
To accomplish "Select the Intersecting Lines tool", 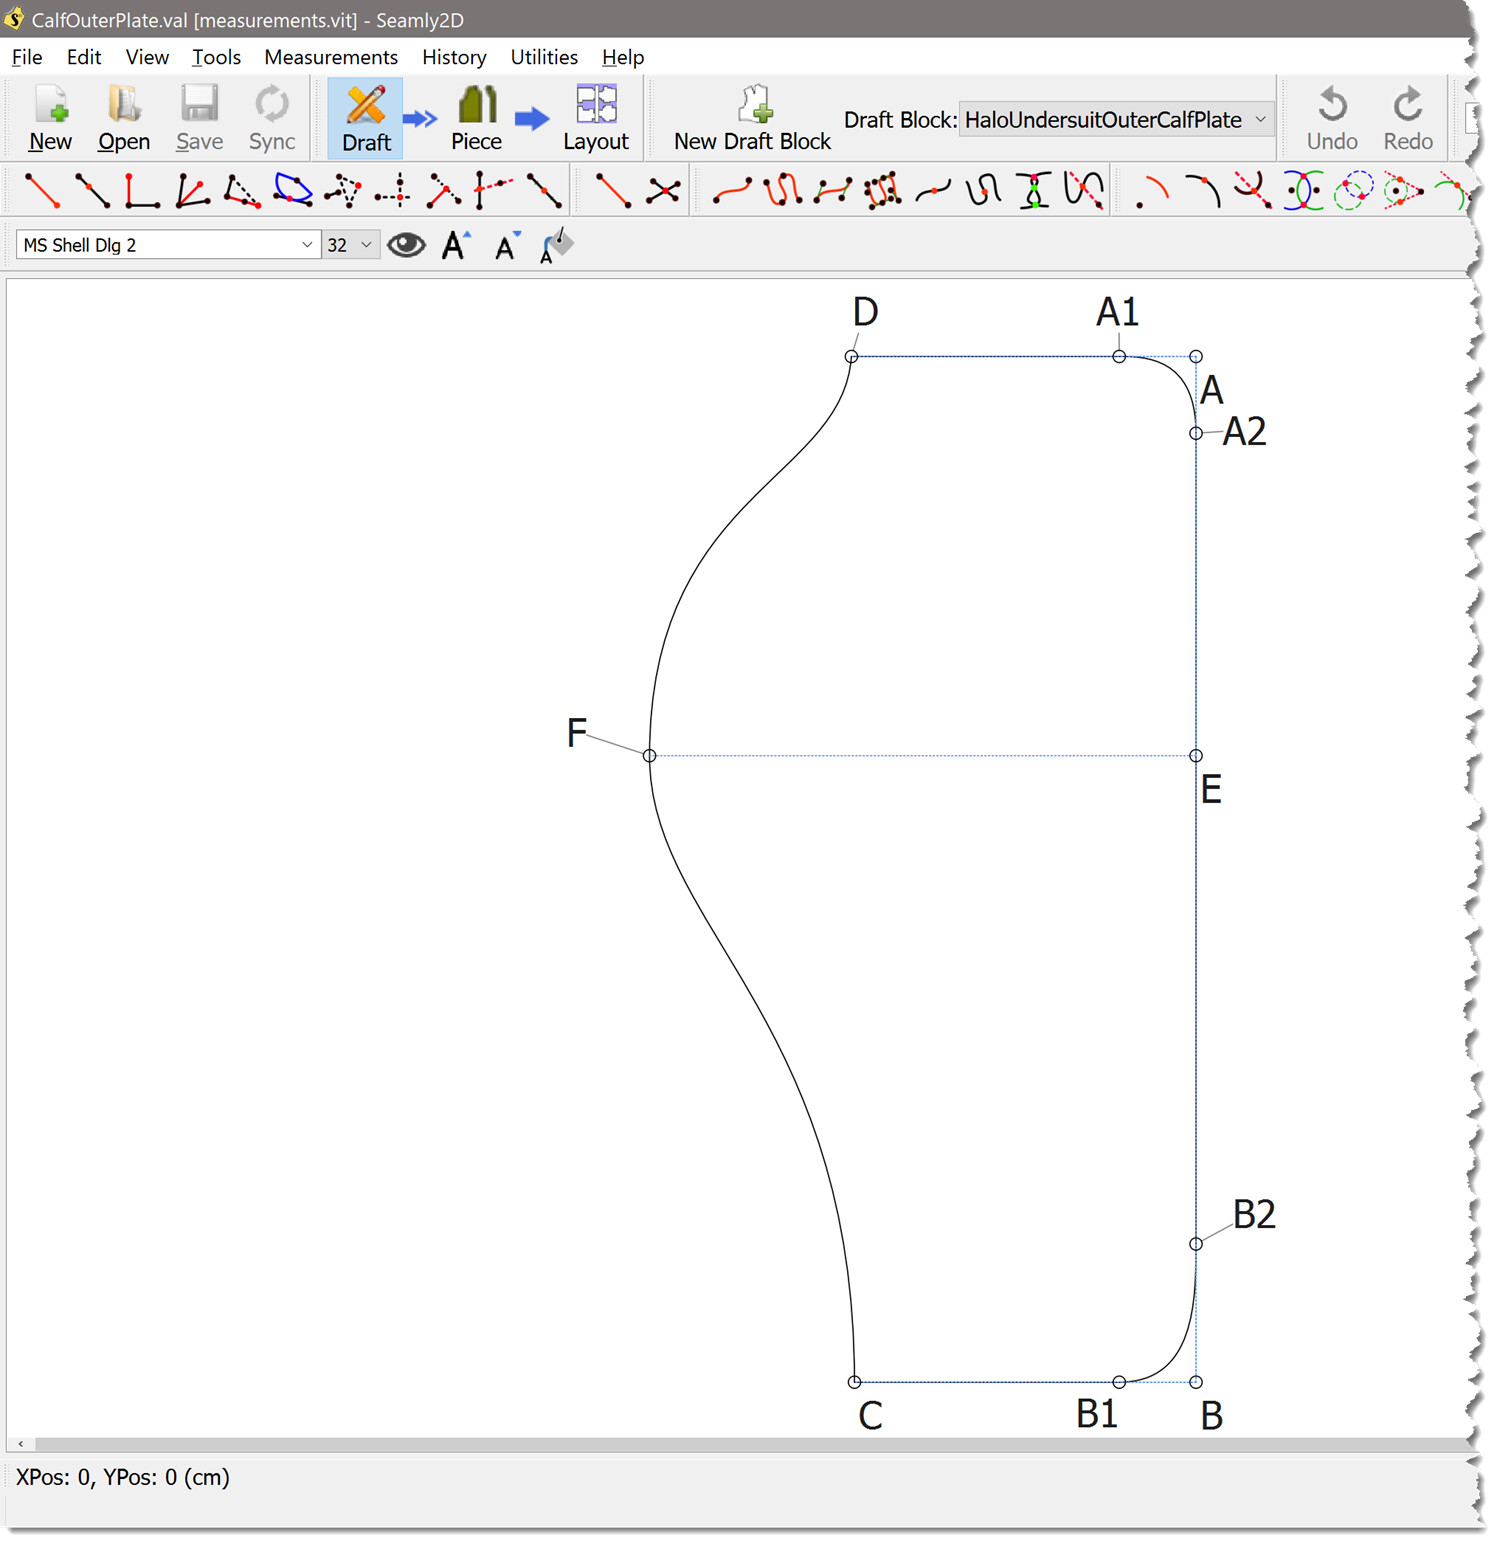I will (x=663, y=190).
